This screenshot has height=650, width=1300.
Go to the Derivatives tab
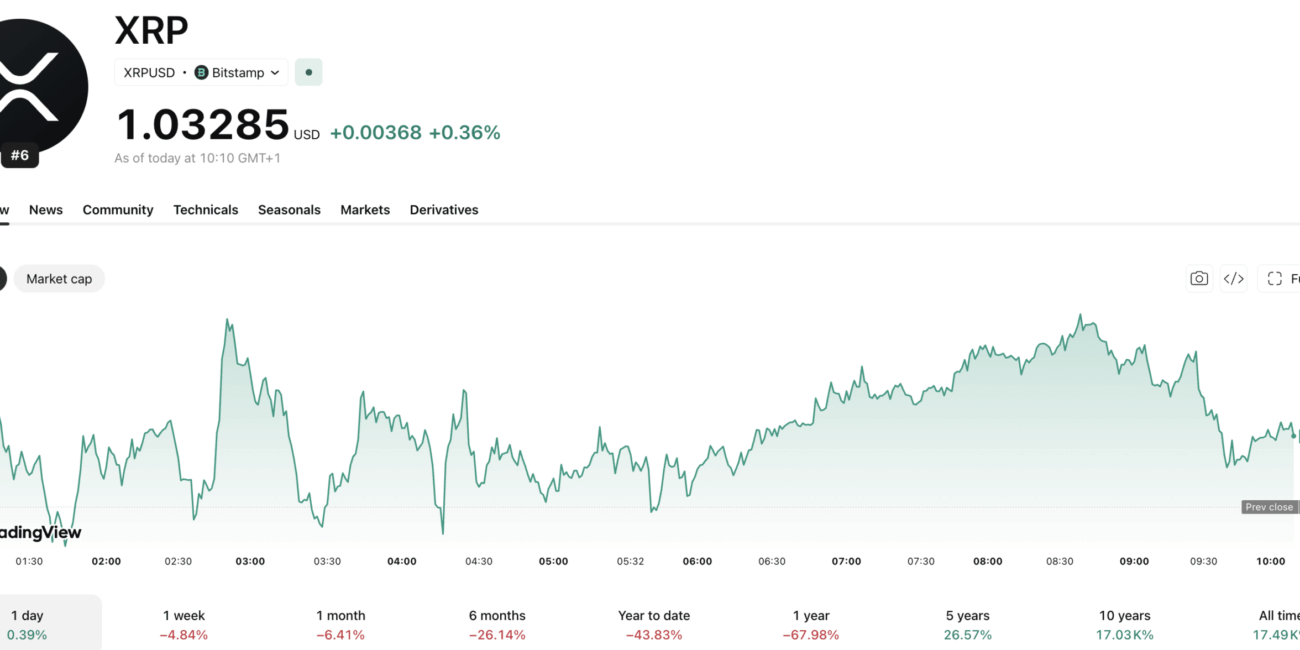click(444, 210)
